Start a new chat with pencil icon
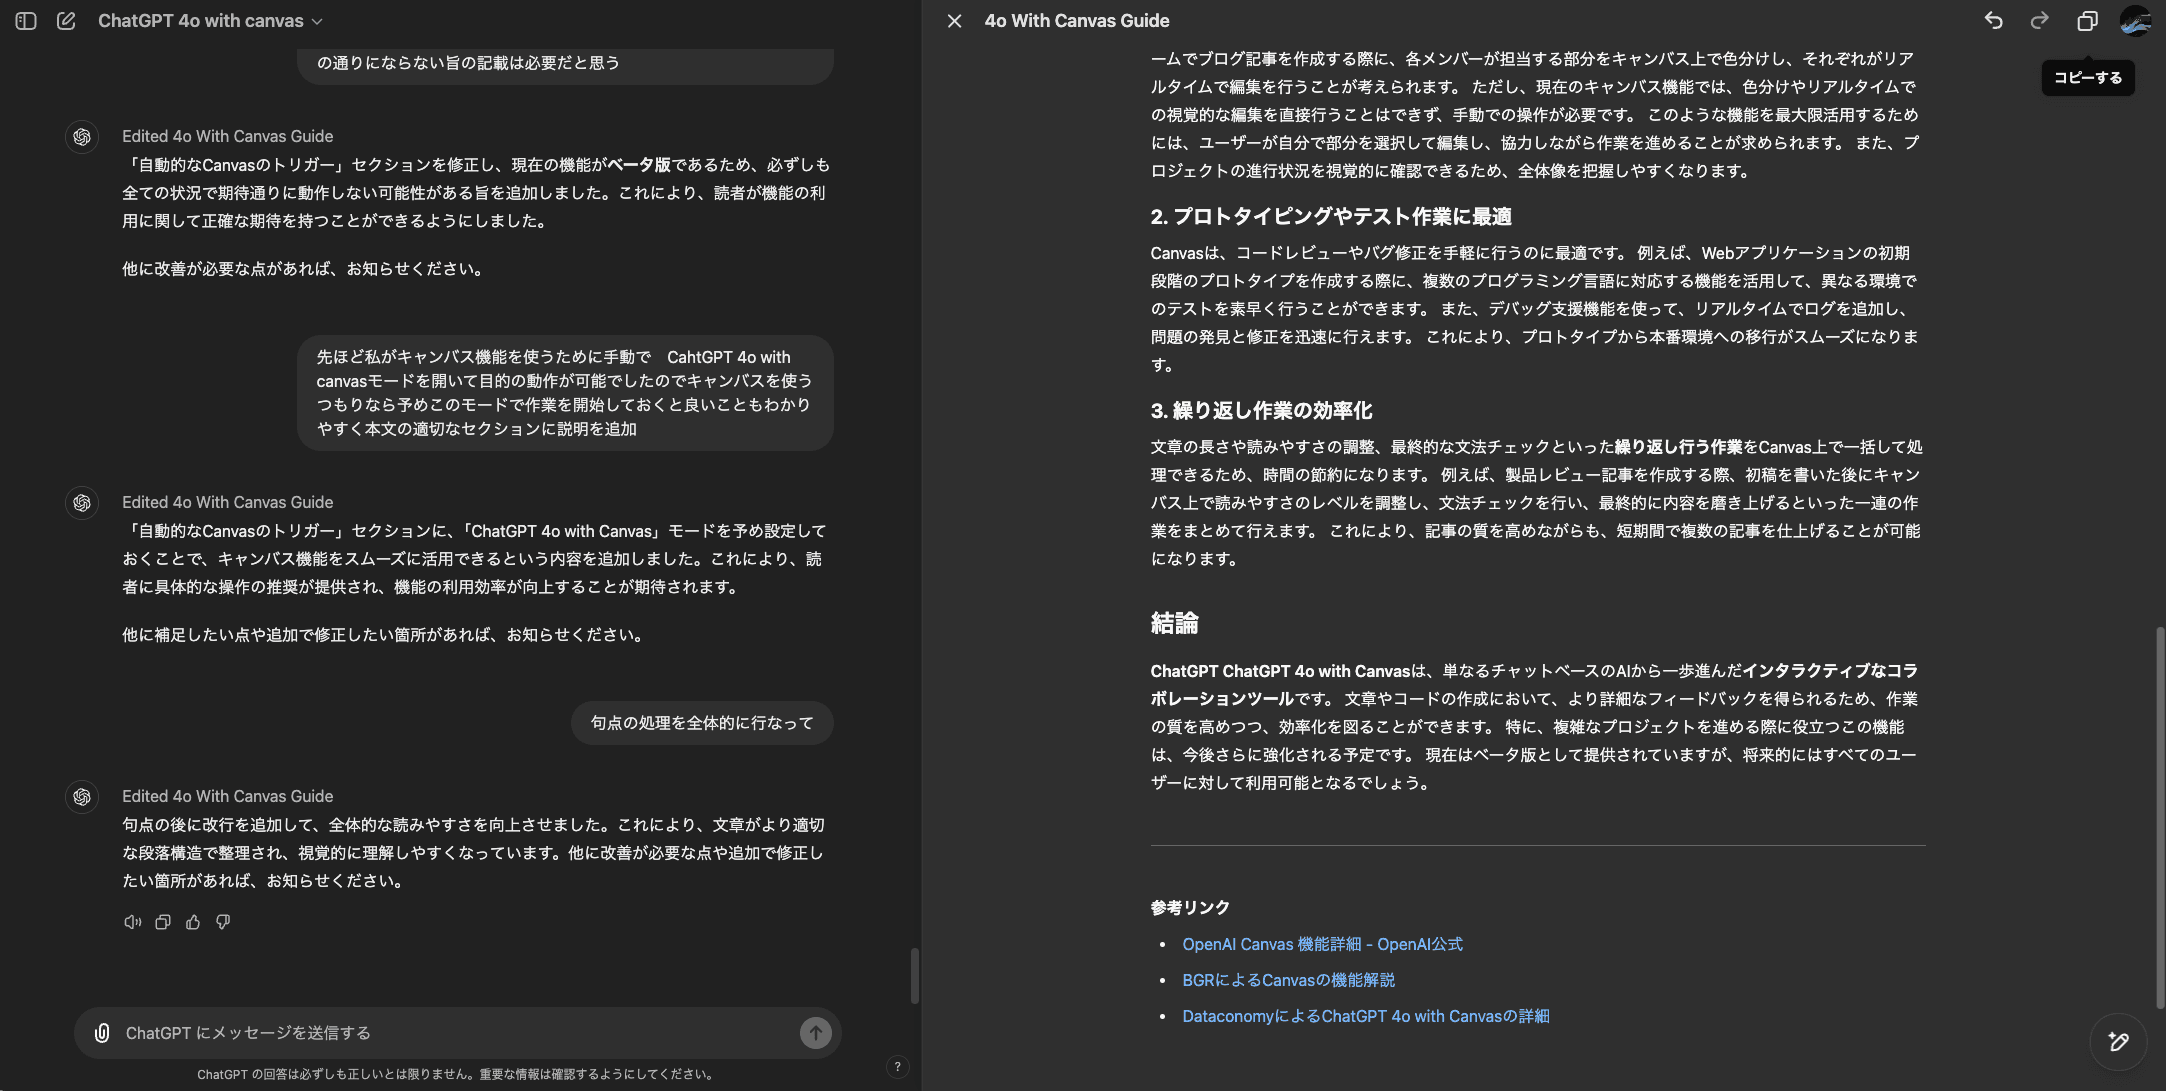 click(x=66, y=21)
